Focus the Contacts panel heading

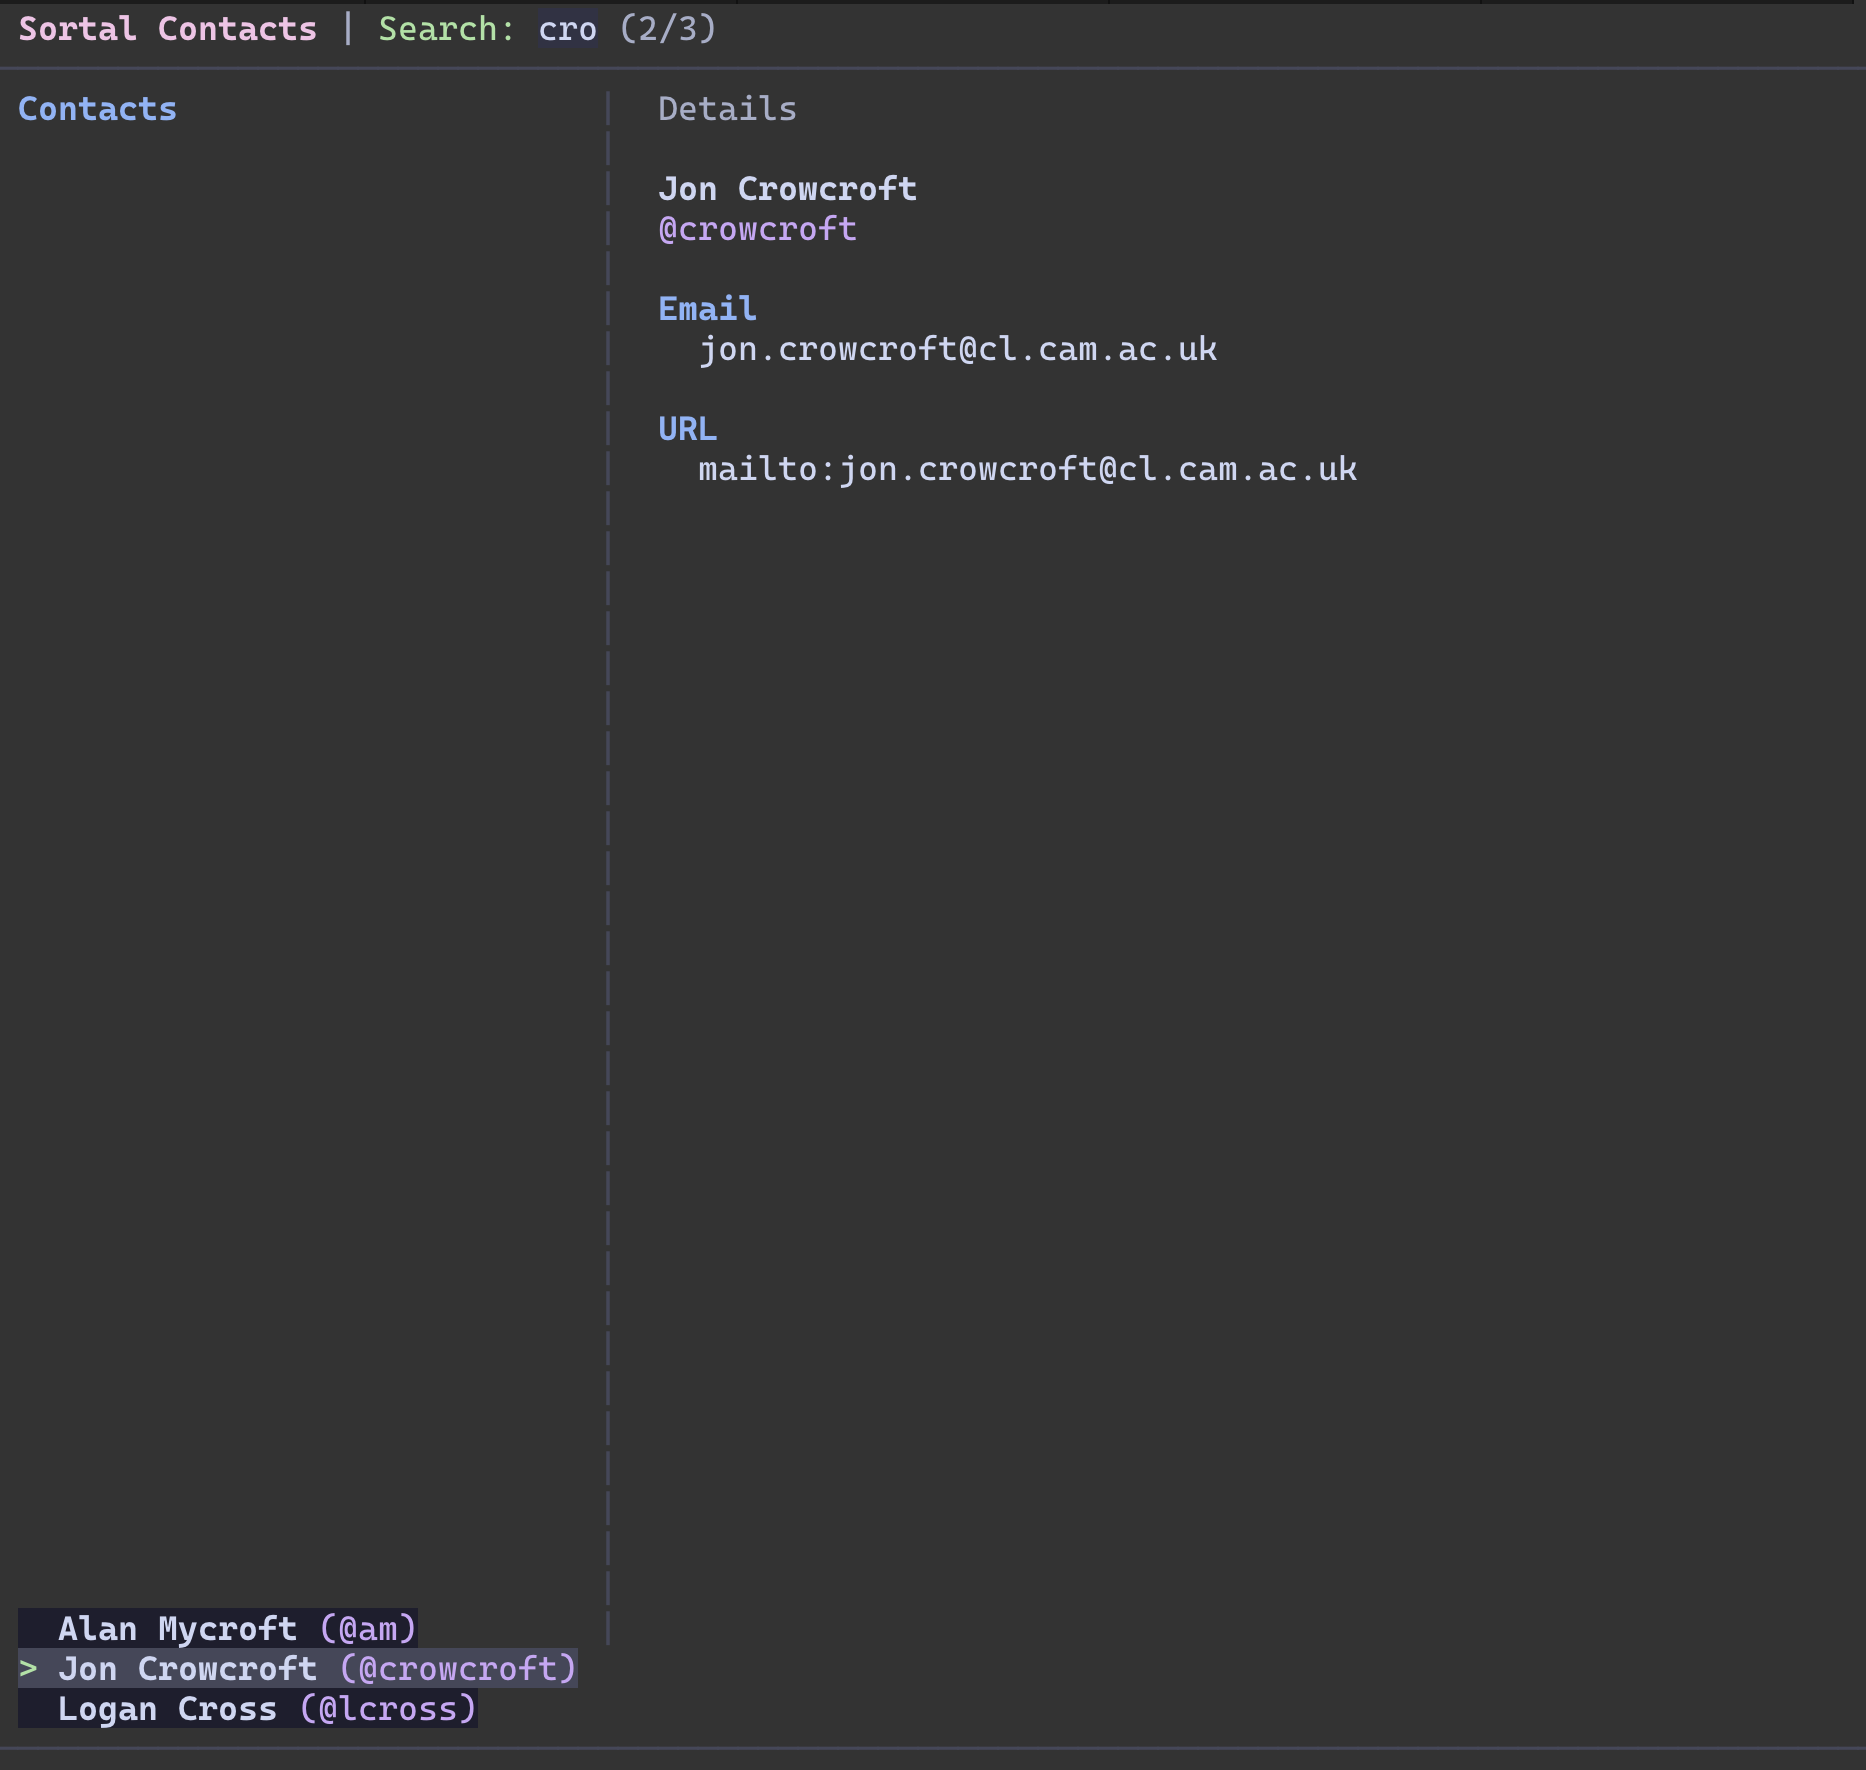pos(97,109)
